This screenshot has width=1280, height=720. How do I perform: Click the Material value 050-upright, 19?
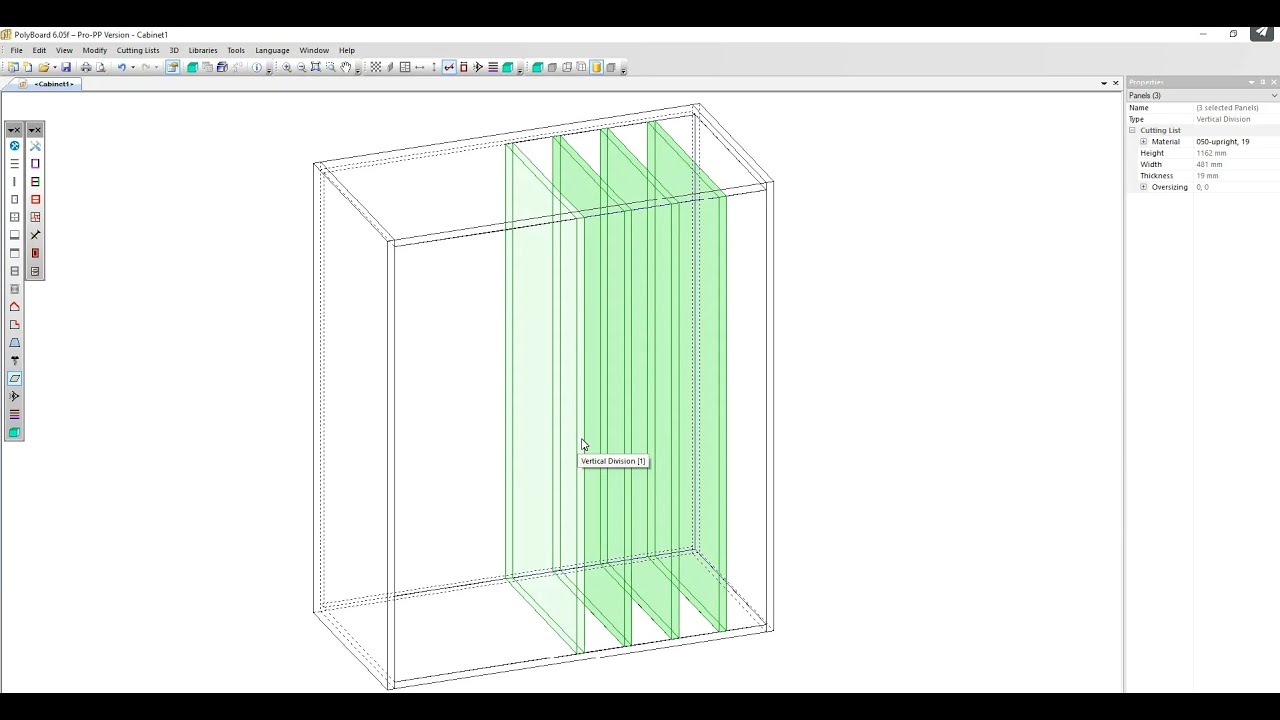coord(1222,142)
